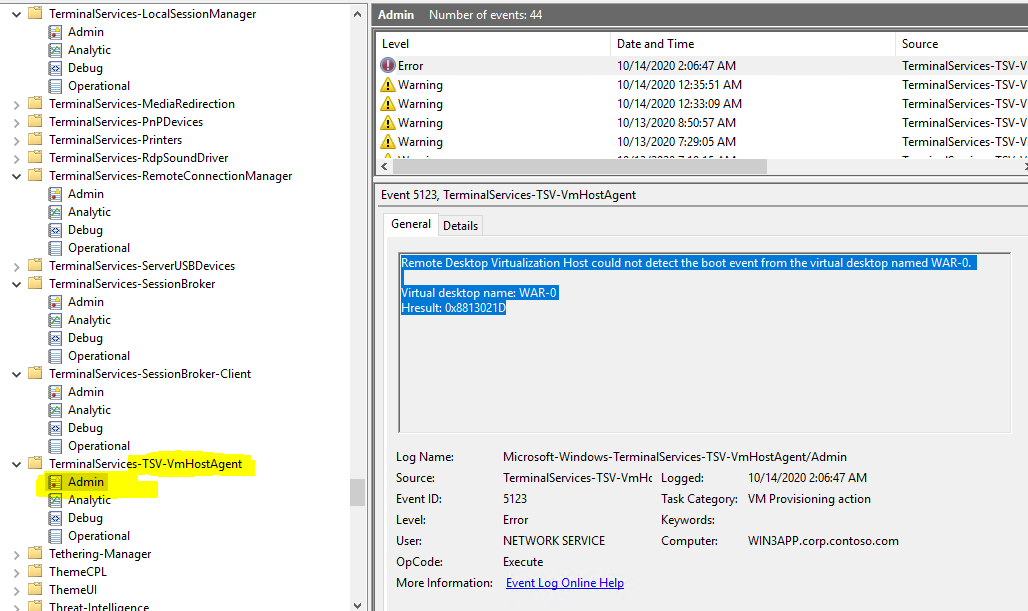Select Analytic log icon under LocalSessionManager
The width and height of the screenshot is (1028, 611).
pyautogui.click(x=56, y=50)
